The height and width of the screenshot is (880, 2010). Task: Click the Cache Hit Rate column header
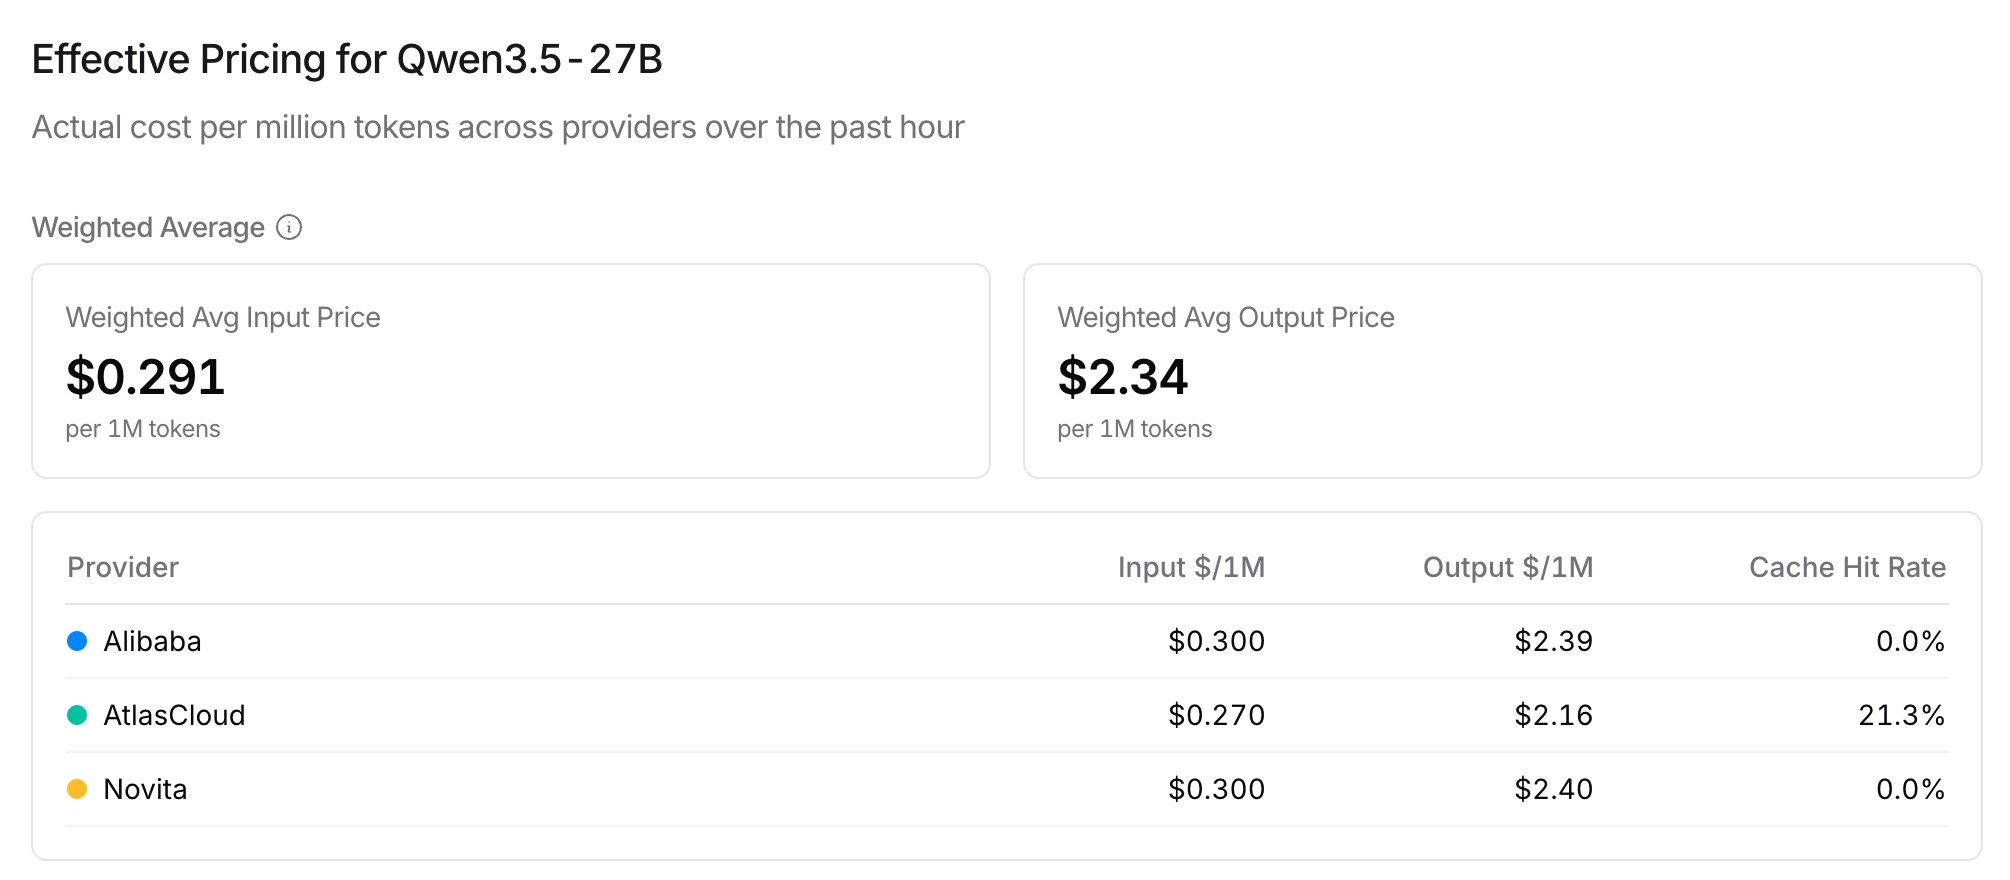click(1847, 567)
